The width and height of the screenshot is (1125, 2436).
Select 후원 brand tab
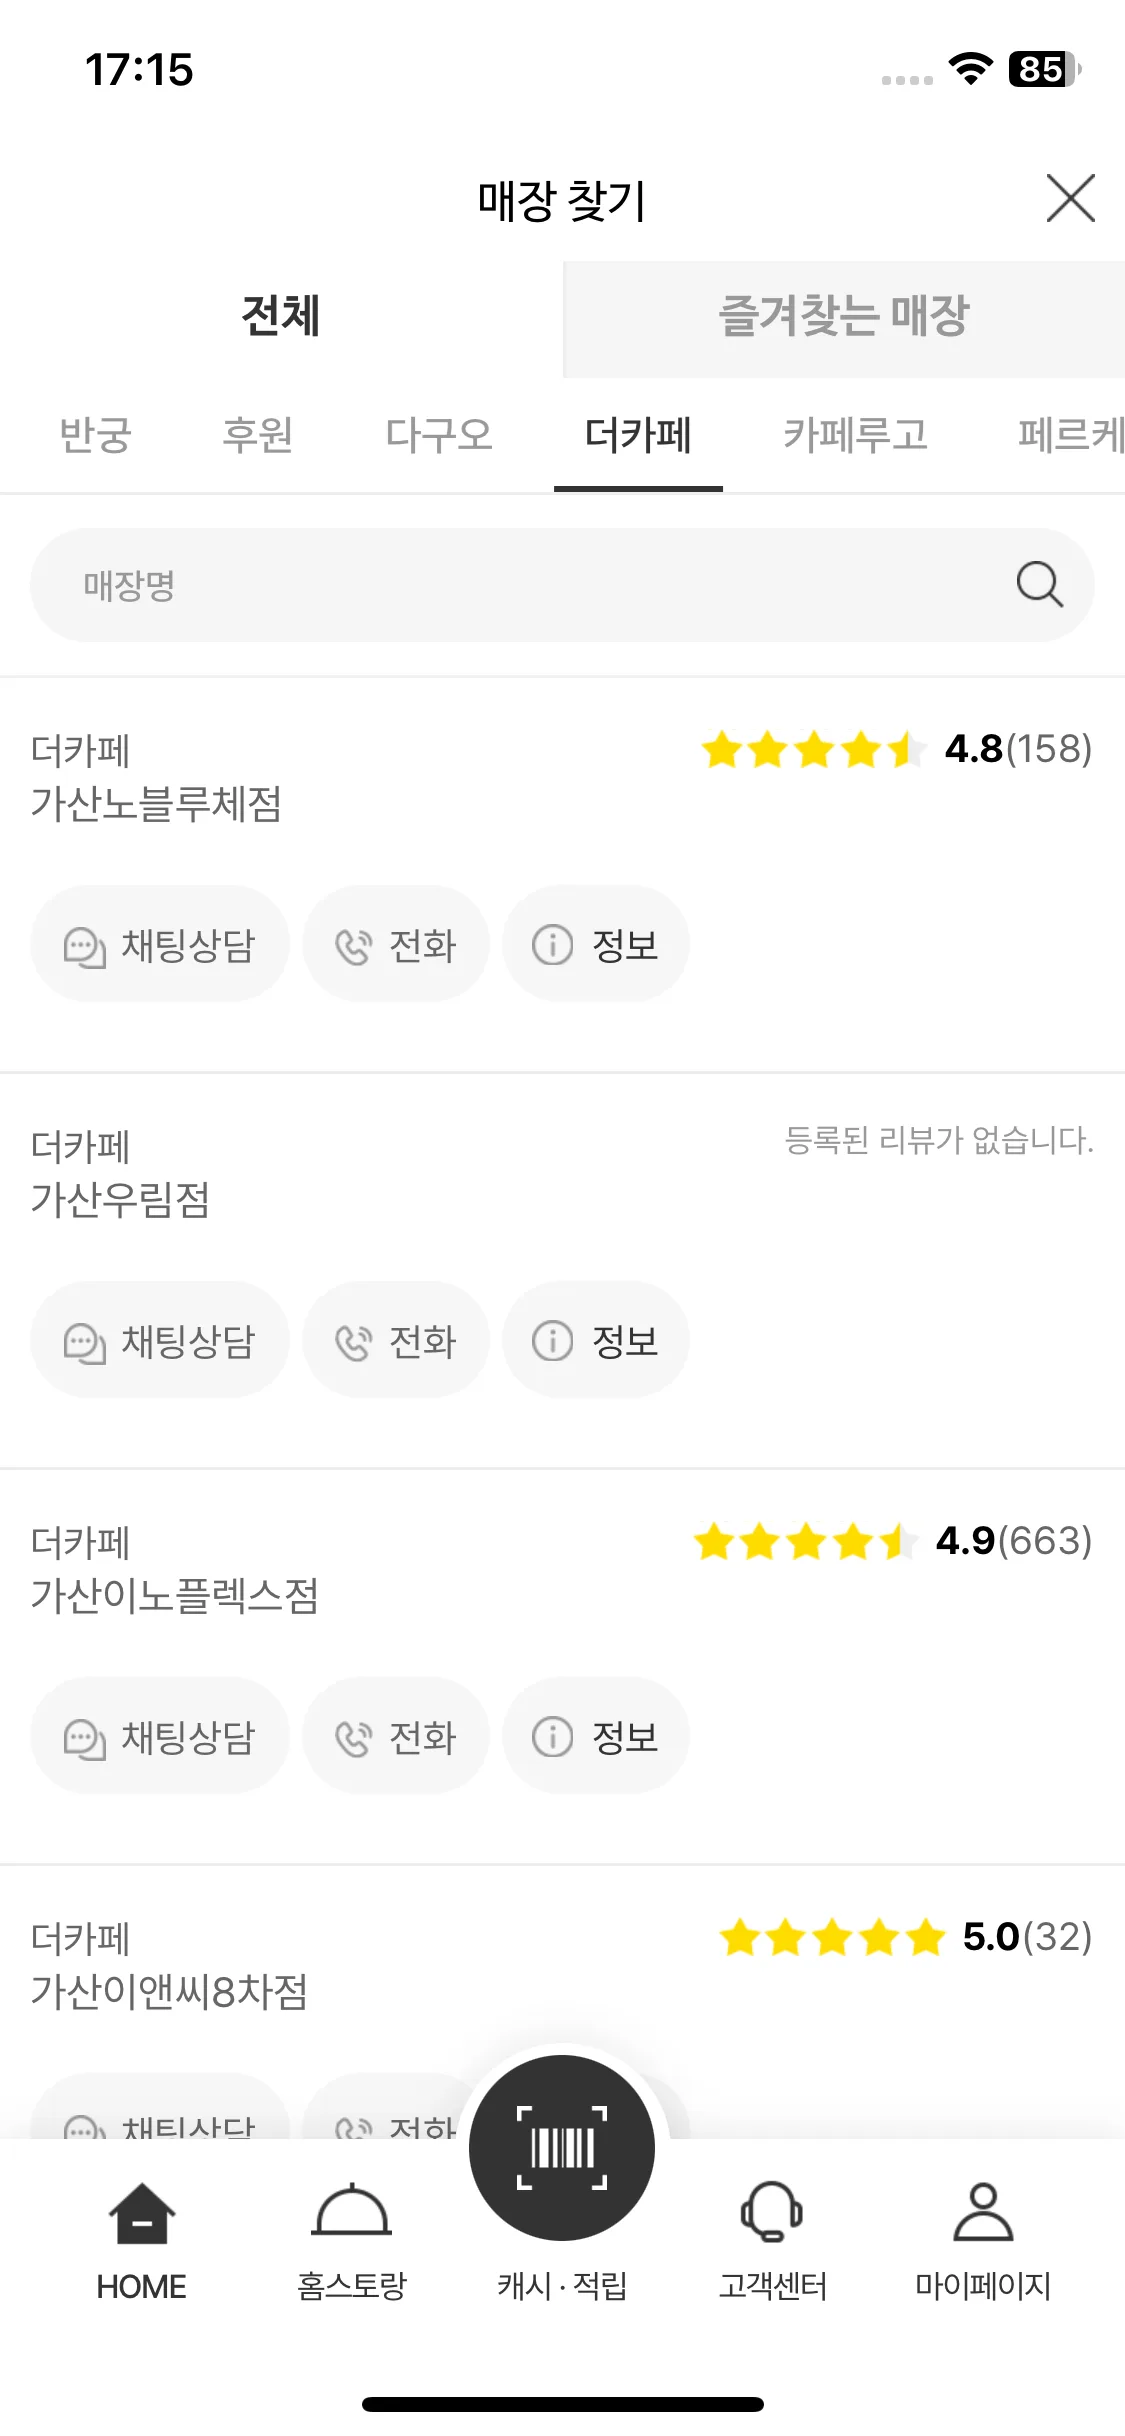click(257, 435)
